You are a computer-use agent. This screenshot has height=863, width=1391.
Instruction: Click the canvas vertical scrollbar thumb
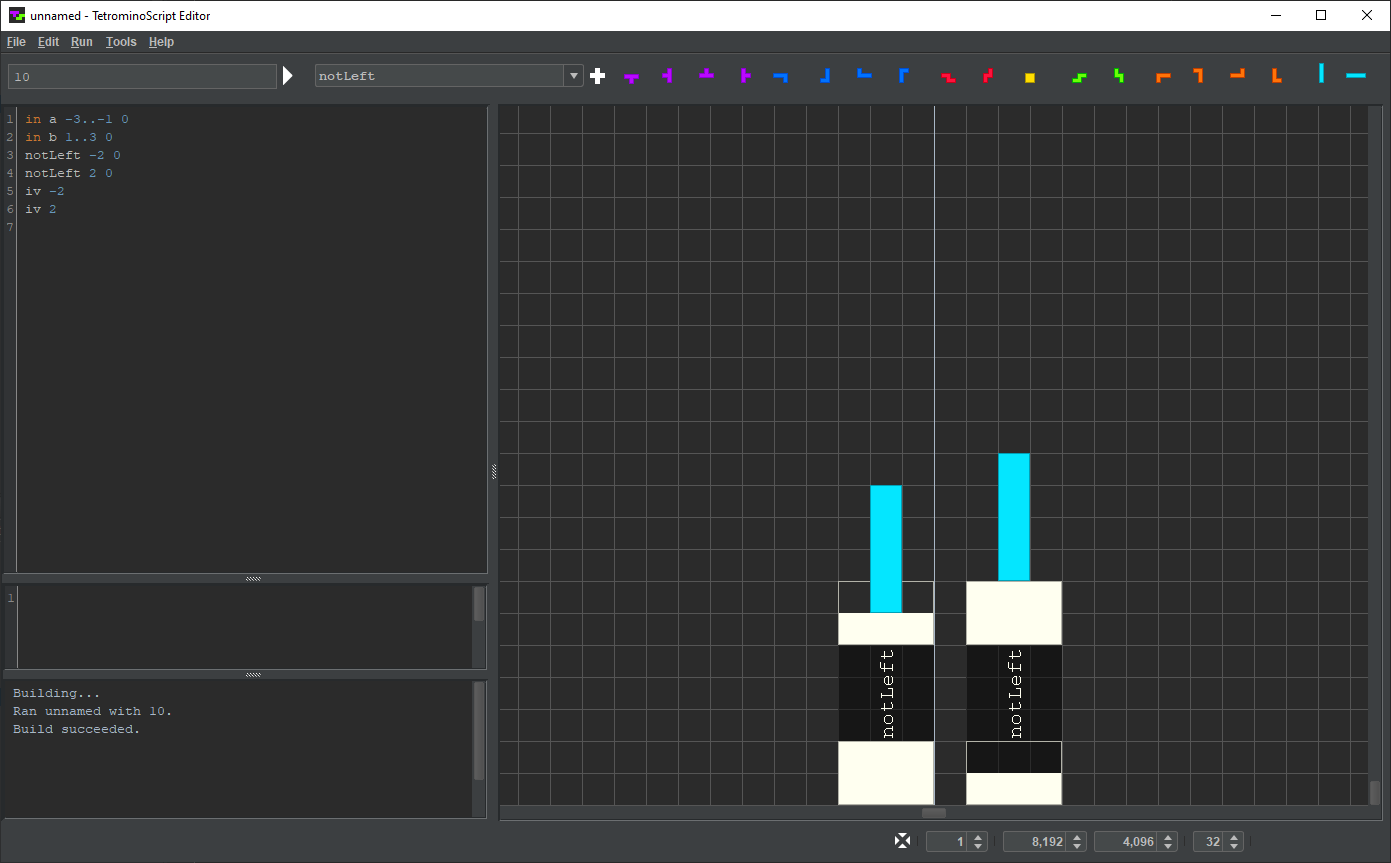[x=1375, y=792]
